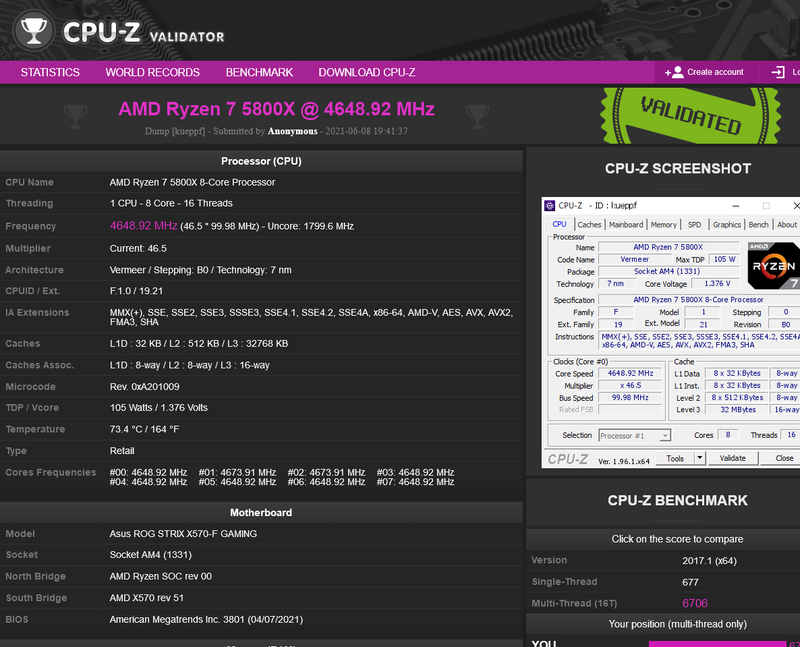
Task: Click the Ryzen 7 logo in the CPU-Z window
Action: pos(774,267)
